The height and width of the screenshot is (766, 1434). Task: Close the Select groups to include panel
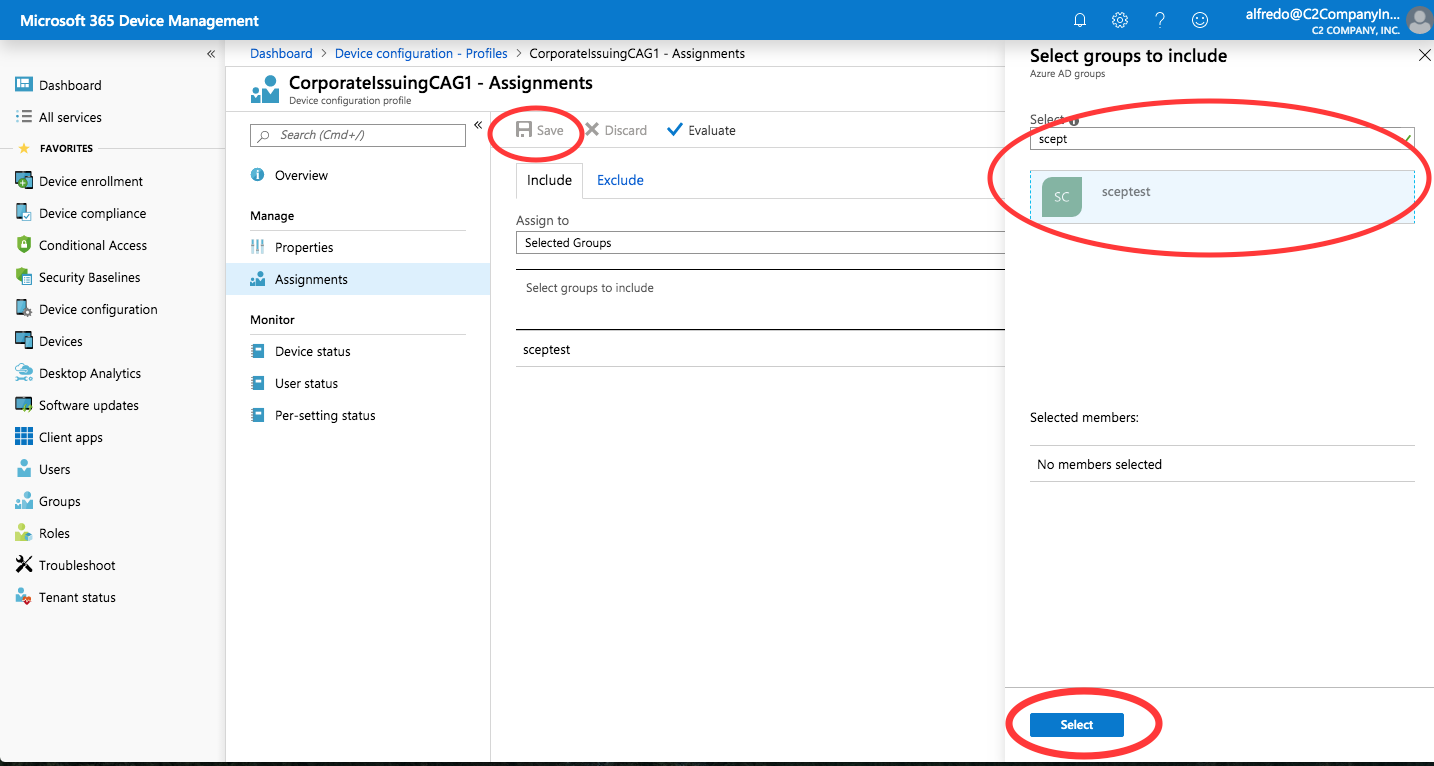1424,56
